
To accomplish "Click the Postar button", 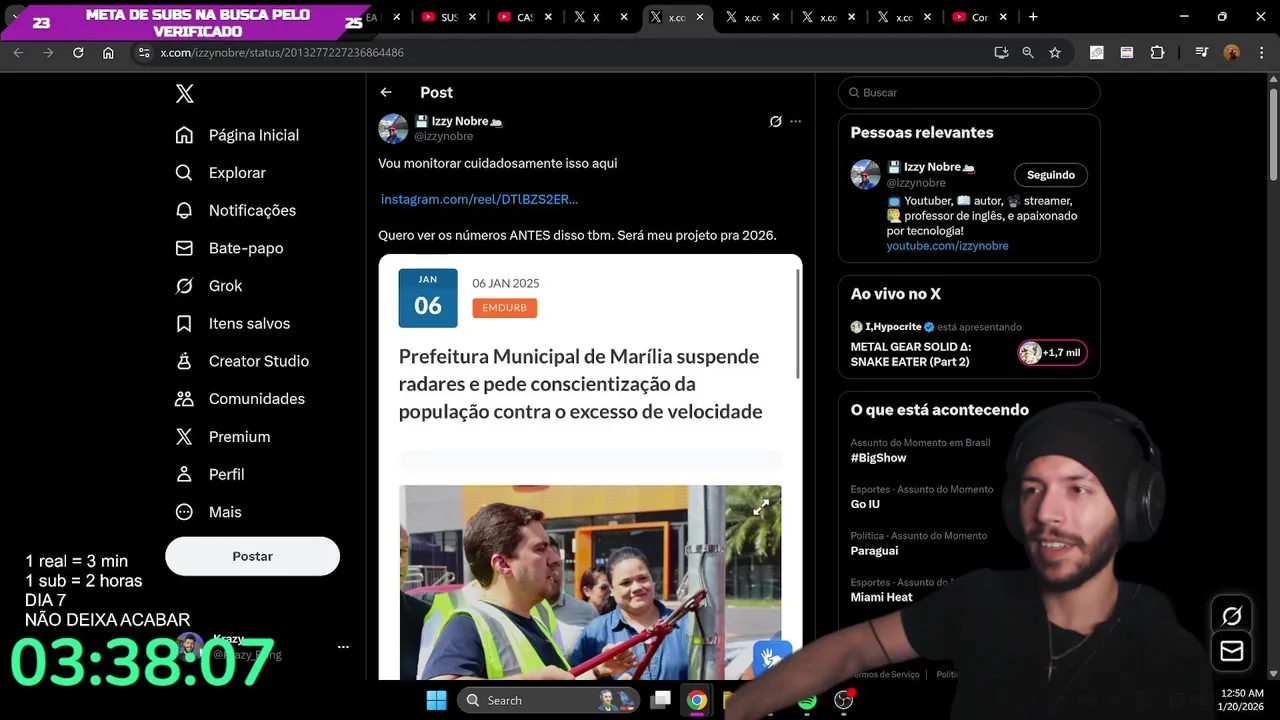I will pos(252,556).
